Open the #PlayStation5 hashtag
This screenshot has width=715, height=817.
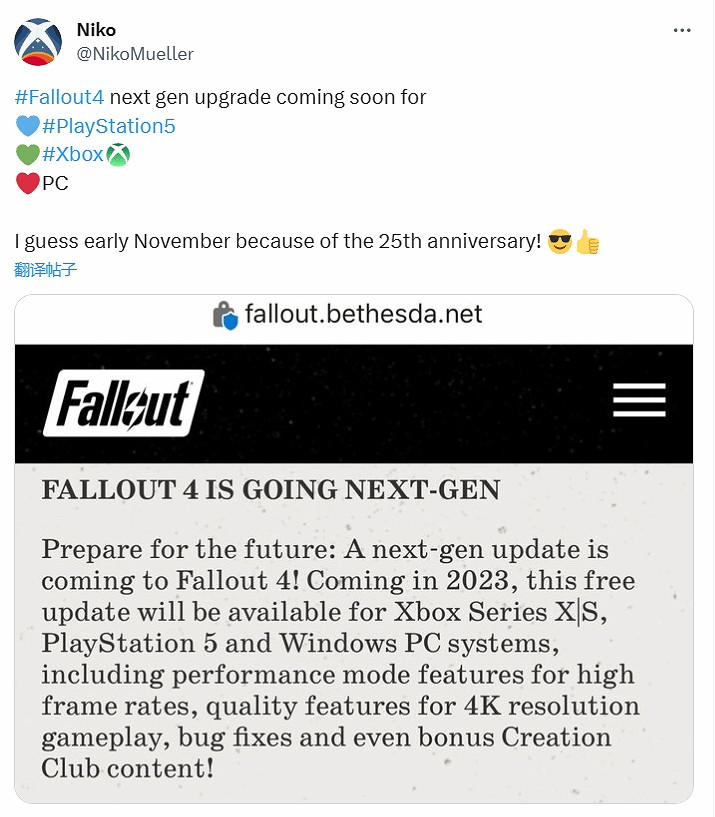click(109, 126)
